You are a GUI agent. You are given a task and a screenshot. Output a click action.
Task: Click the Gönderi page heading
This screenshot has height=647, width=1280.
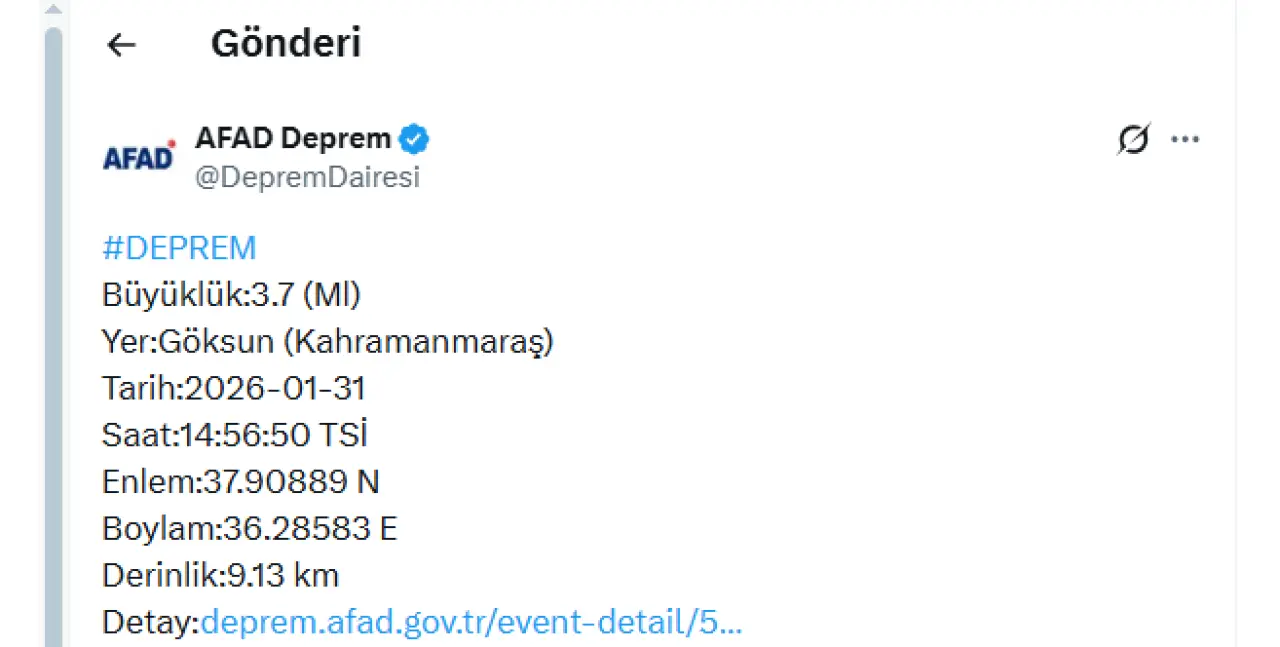click(286, 44)
